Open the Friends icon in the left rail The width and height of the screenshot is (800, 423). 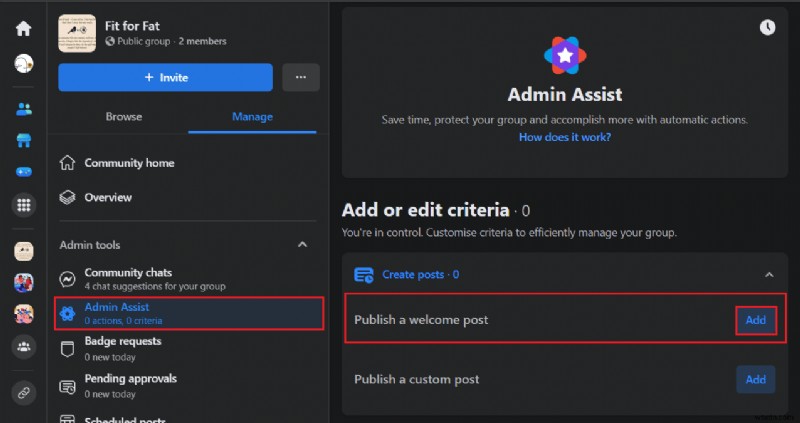pos(23,109)
